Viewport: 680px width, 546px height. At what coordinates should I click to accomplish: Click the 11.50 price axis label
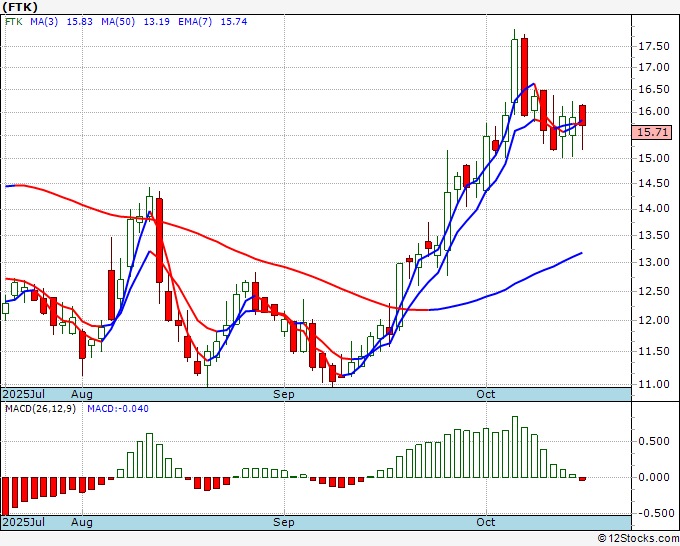pyautogui.click(x=654, y=351)
